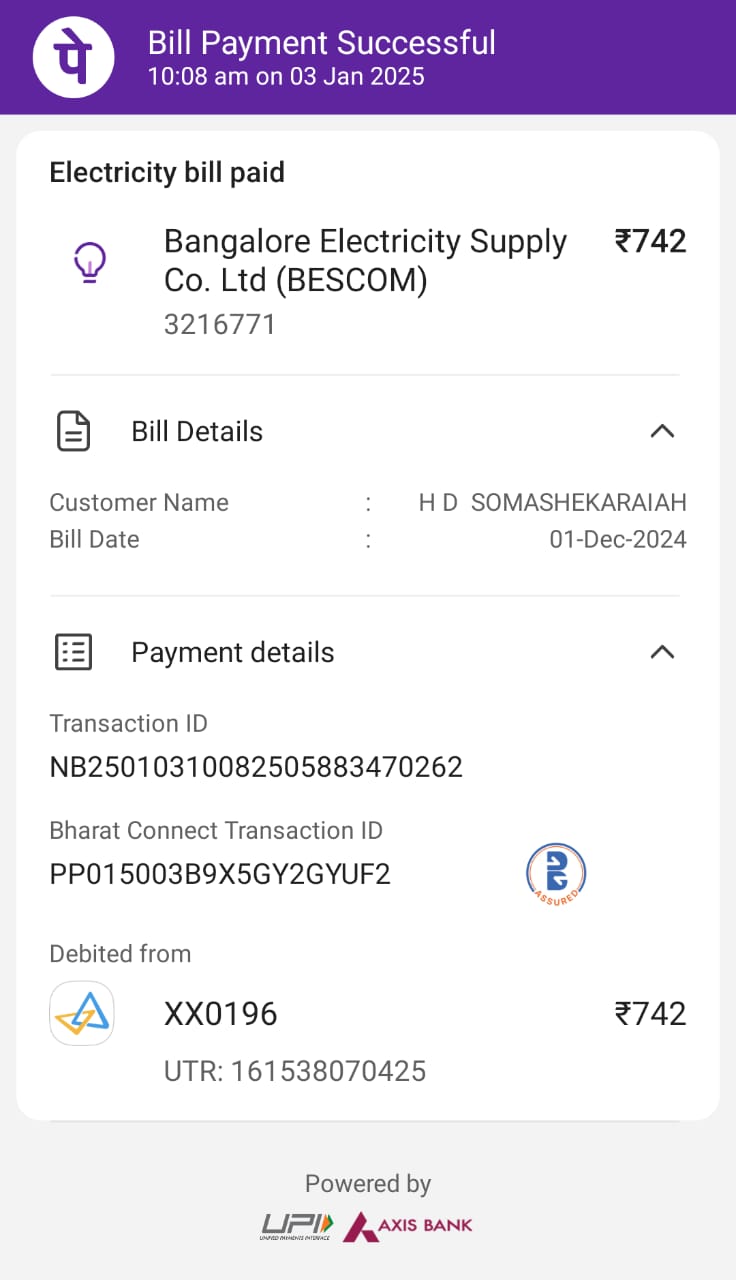The height and width of the screenshot is (1280, 736).
Task: Click the Bangalore Electricity Supply biller name
Action: [365, 261]
